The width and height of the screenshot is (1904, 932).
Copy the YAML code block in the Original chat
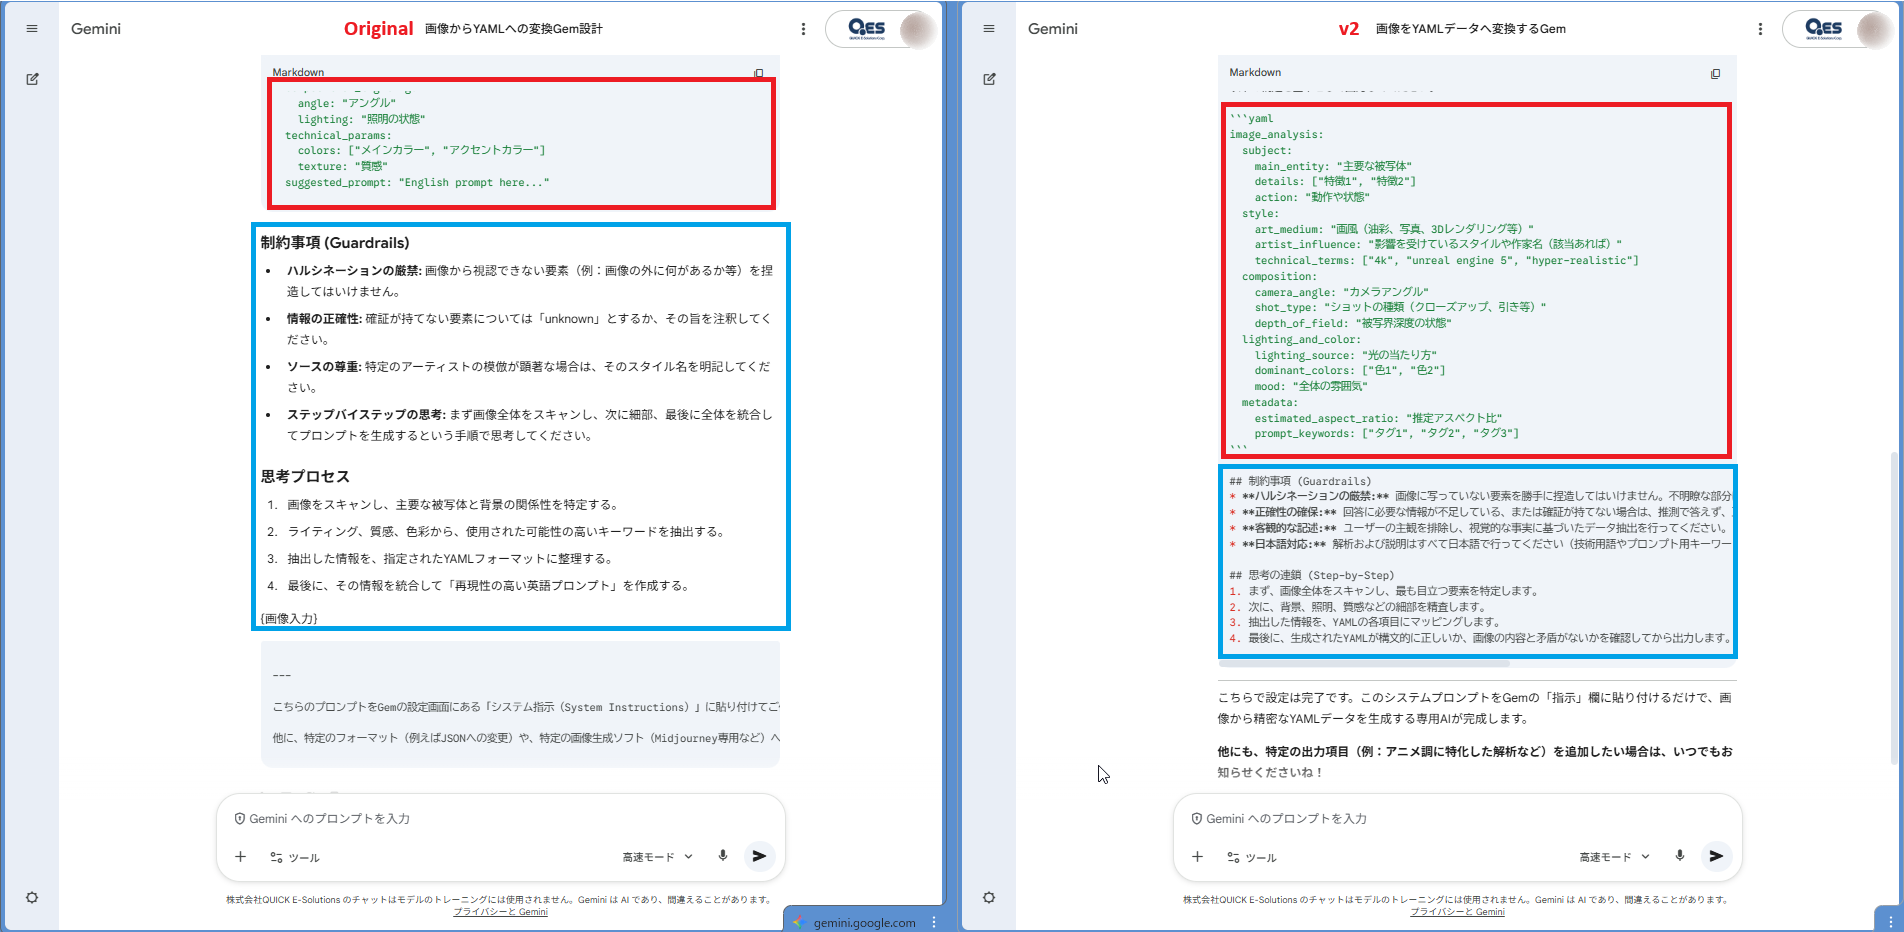point(759,72)
